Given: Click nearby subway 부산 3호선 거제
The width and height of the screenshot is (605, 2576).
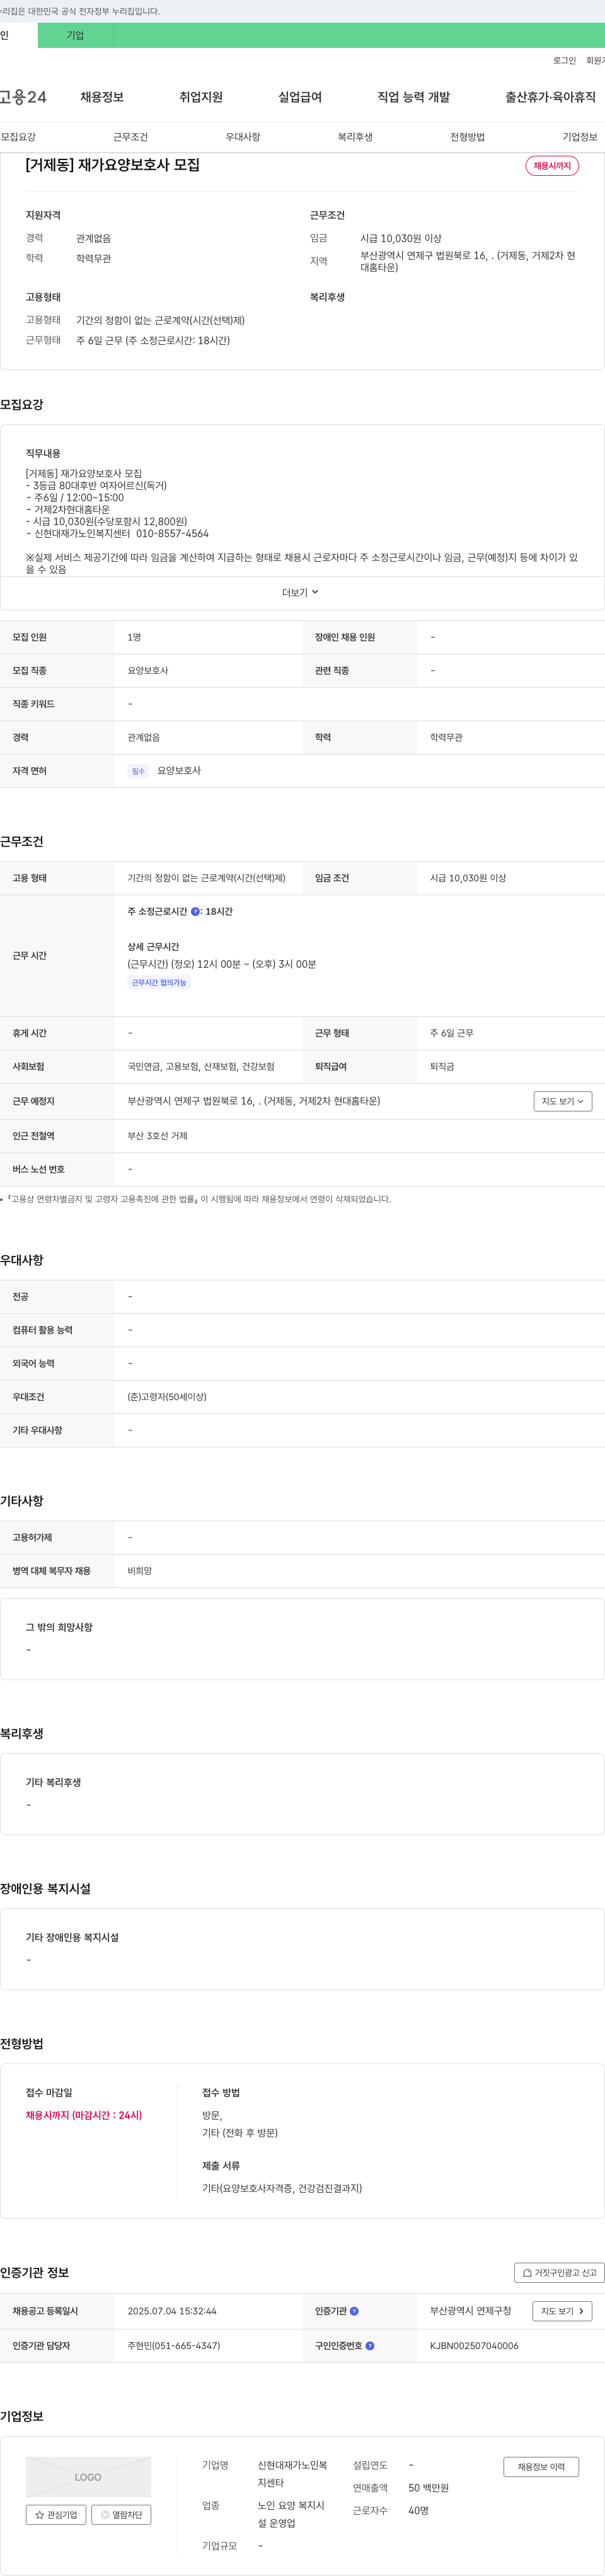Looking at the screenshot, I should [x=157, y=1136].
